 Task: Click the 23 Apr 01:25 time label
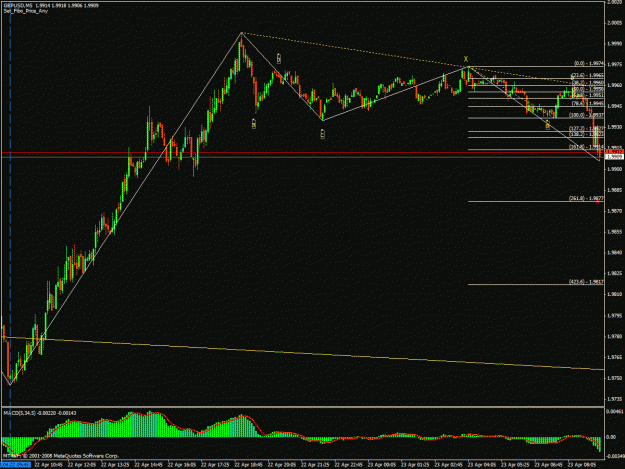[415, 465]
